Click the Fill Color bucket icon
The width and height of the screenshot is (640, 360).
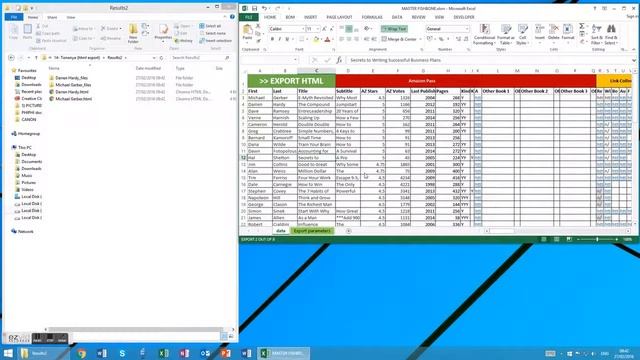(316, 39)
